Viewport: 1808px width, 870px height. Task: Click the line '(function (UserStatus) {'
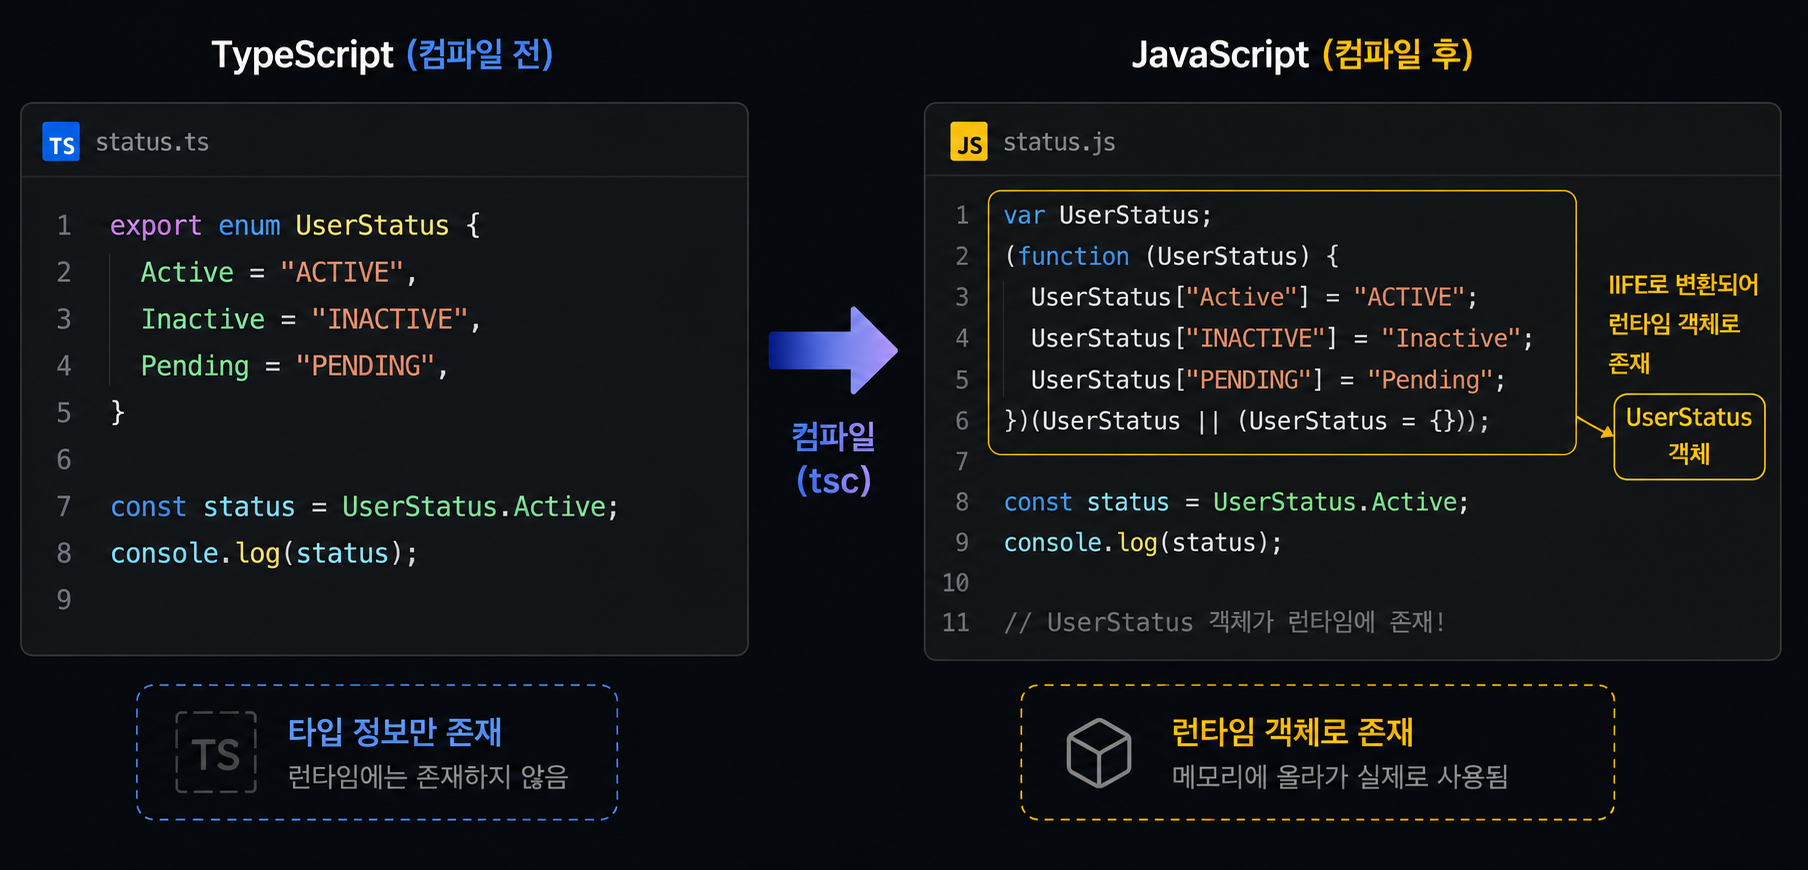(1172, 257)
